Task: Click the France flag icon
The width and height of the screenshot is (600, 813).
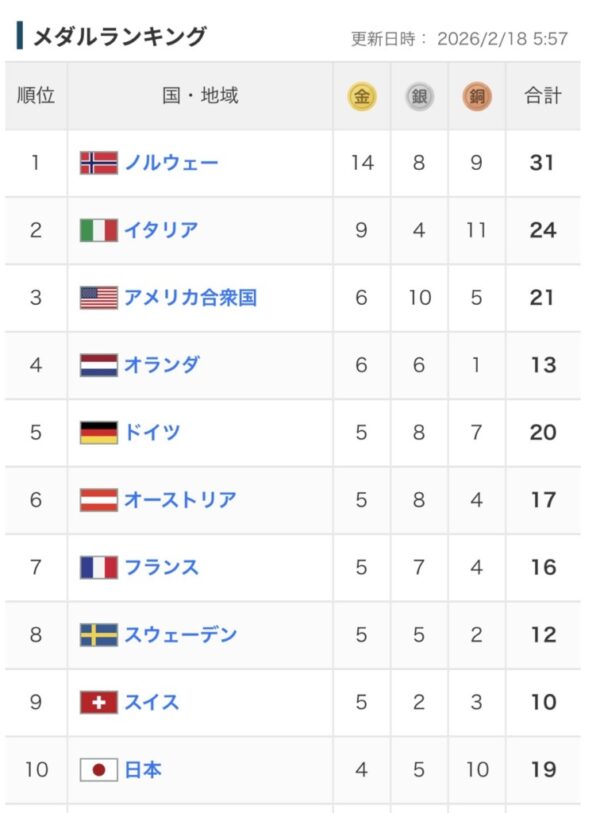Action: 99,568
